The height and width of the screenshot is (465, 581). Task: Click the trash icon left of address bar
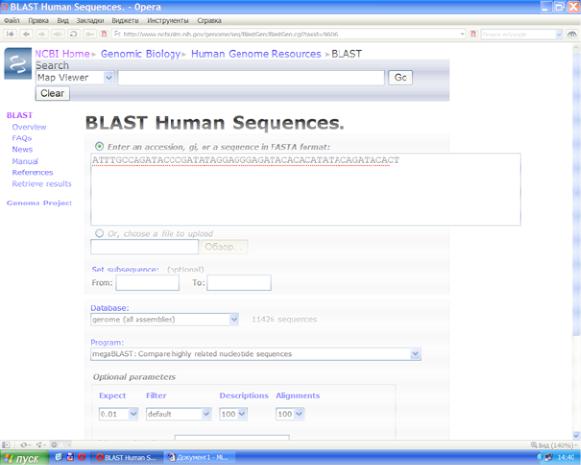104,34
